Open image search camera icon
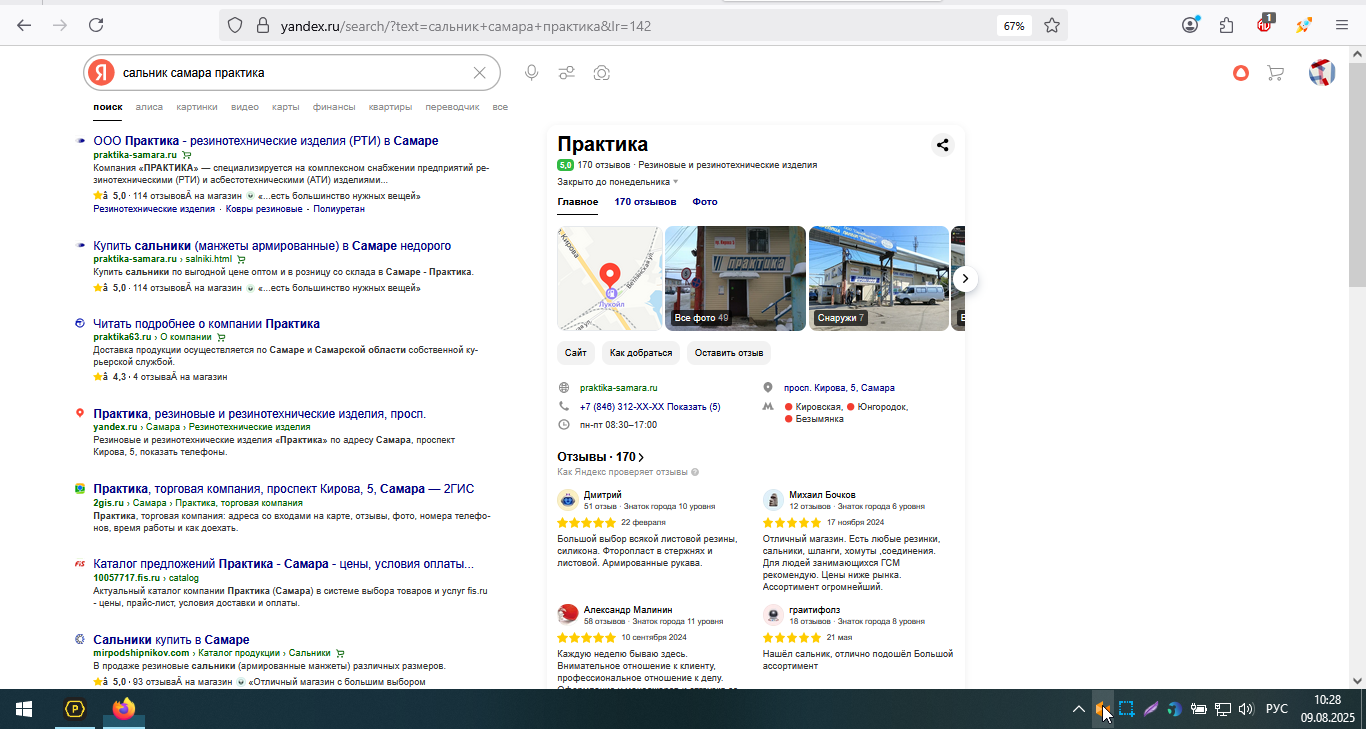 601,73
